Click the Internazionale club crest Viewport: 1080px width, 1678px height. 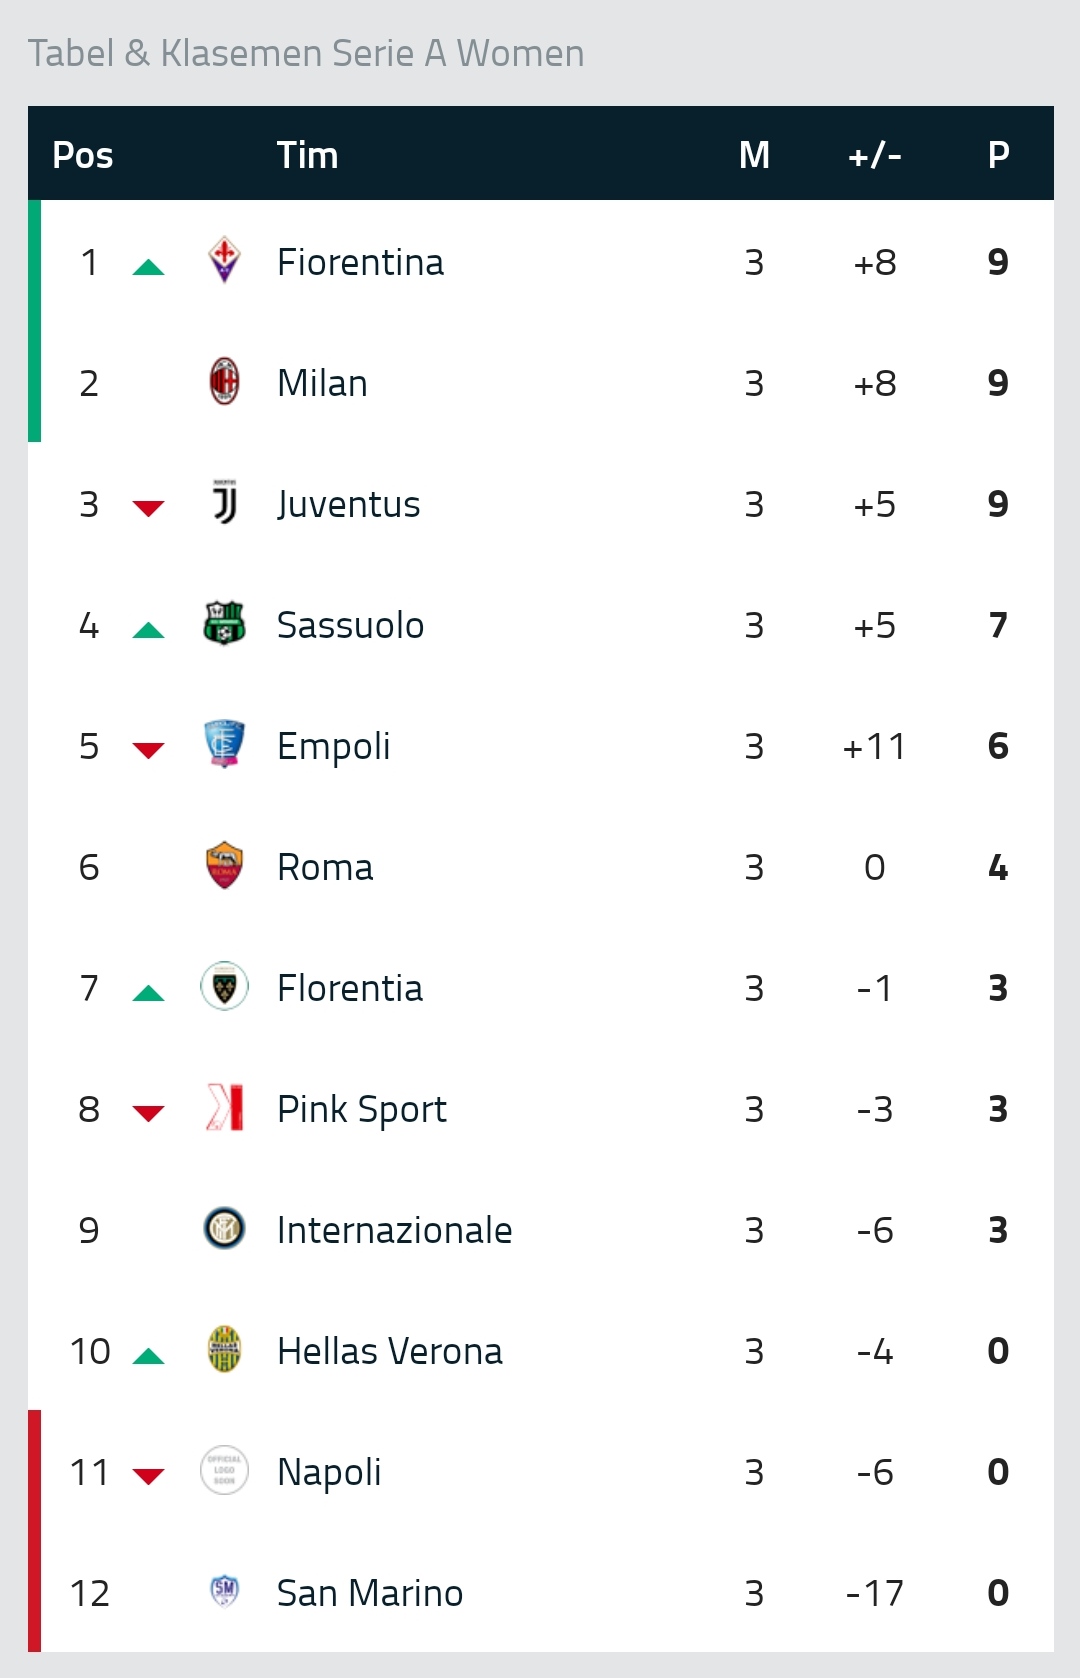coord(224,1228)
